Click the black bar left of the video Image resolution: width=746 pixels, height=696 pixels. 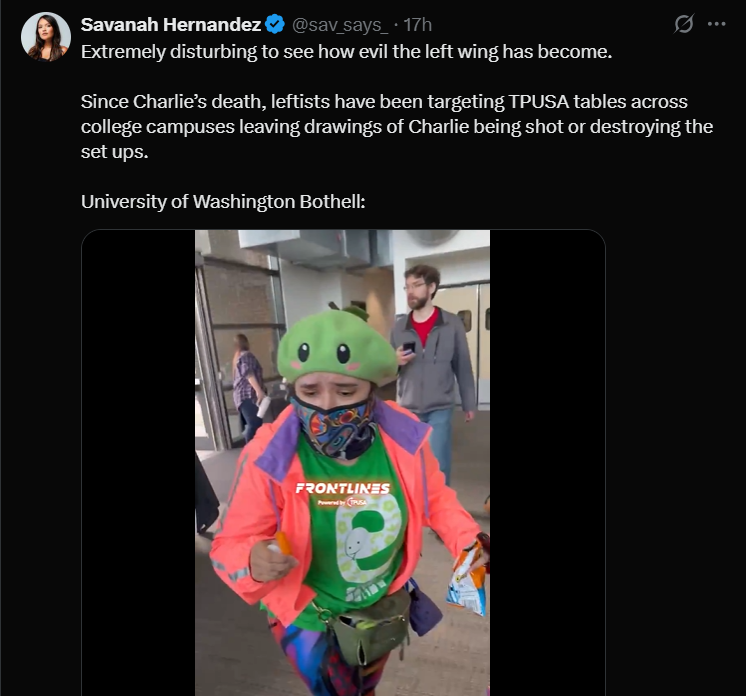click(x=138, y=462)
